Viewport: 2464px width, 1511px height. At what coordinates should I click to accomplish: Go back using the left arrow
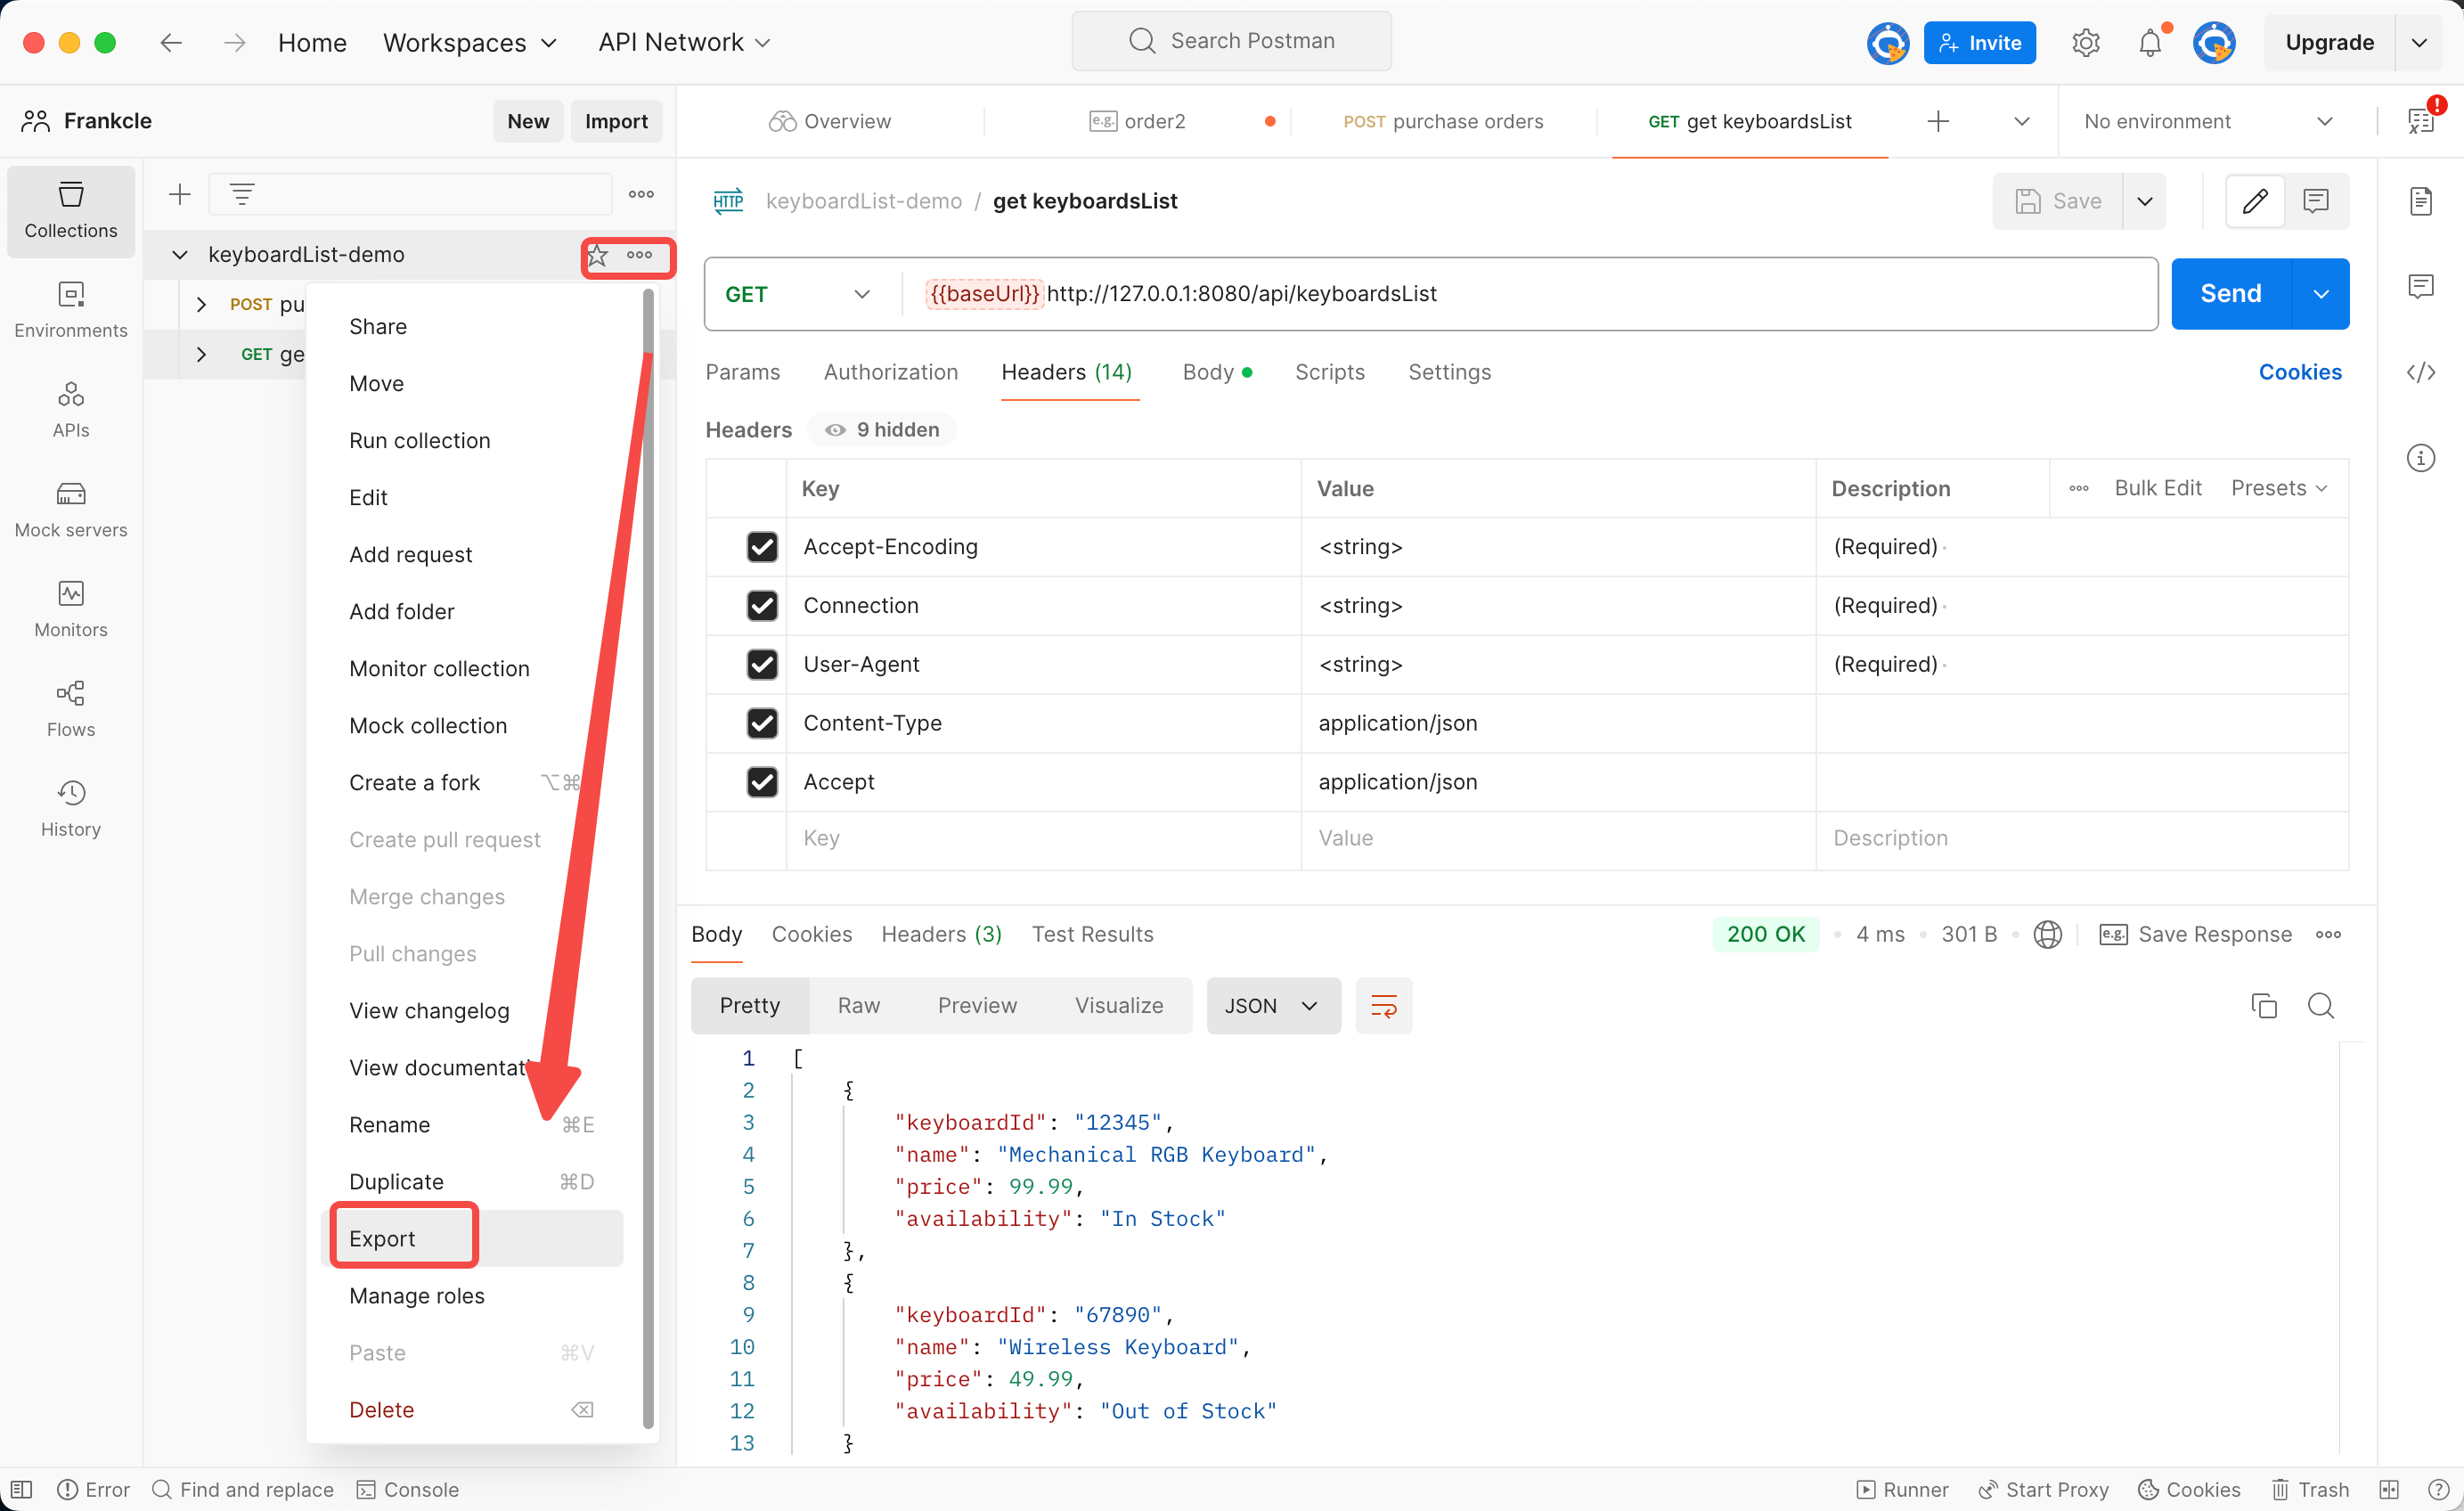coord(171,43)
